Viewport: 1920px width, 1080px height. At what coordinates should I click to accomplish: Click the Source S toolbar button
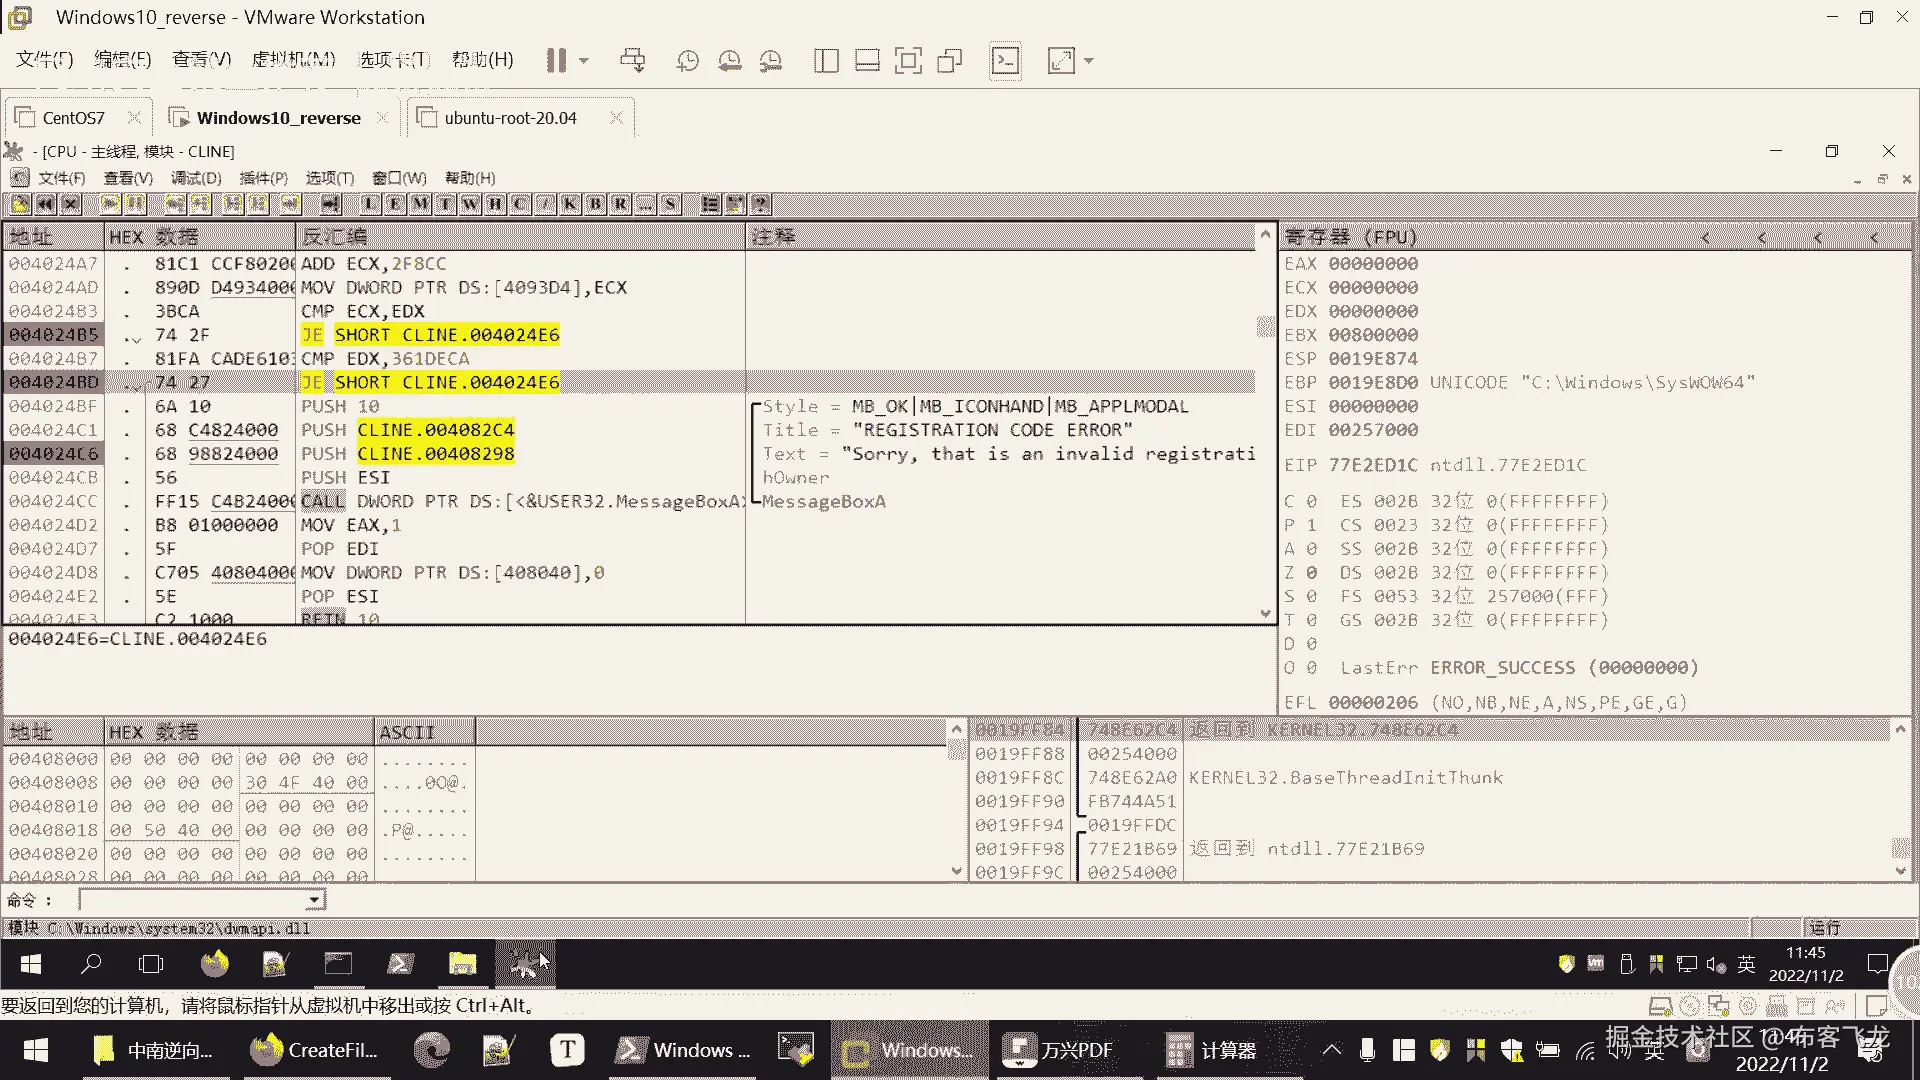[x=670, y=204]
